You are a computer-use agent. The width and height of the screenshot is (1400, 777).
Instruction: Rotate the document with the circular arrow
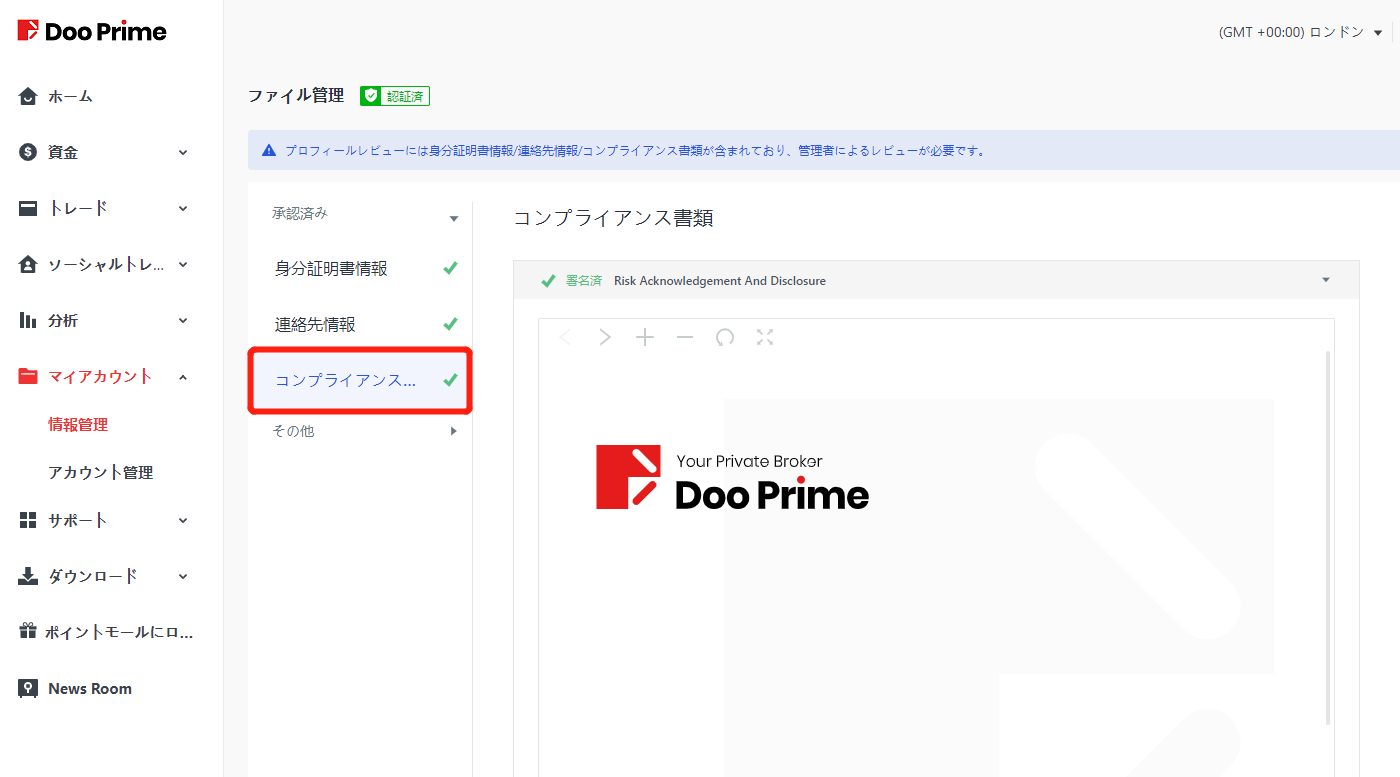(x=725, y=337)
